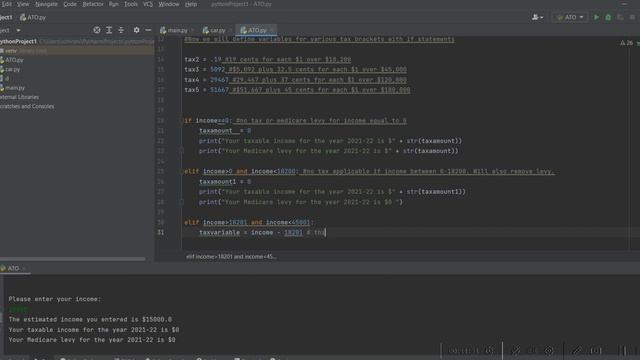Open the View menu
This screenshot has width=640, height=360.
click(23, 4)
